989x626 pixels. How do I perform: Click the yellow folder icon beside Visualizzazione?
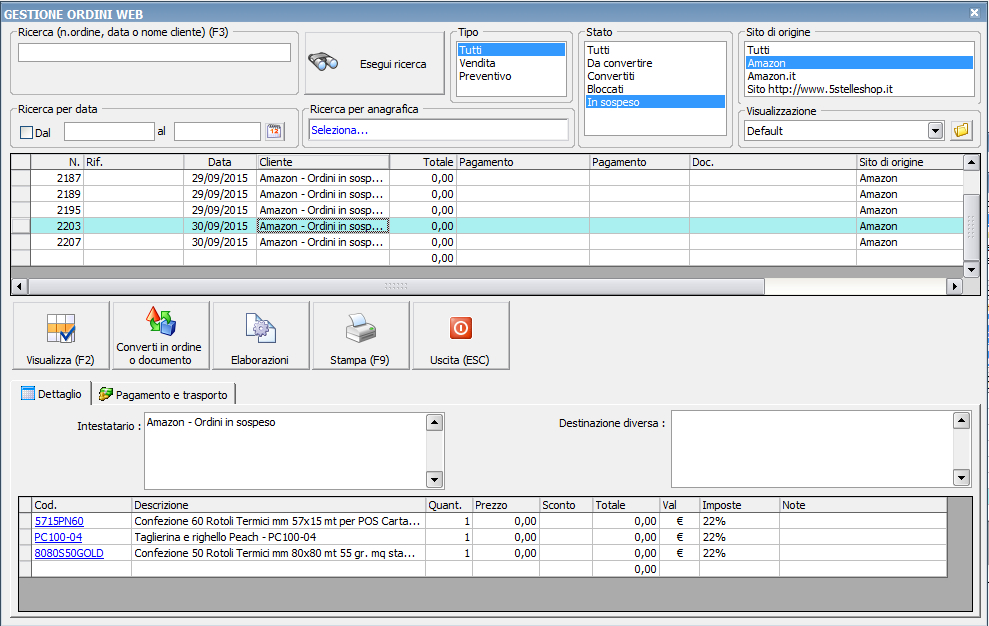coord(961,131)
